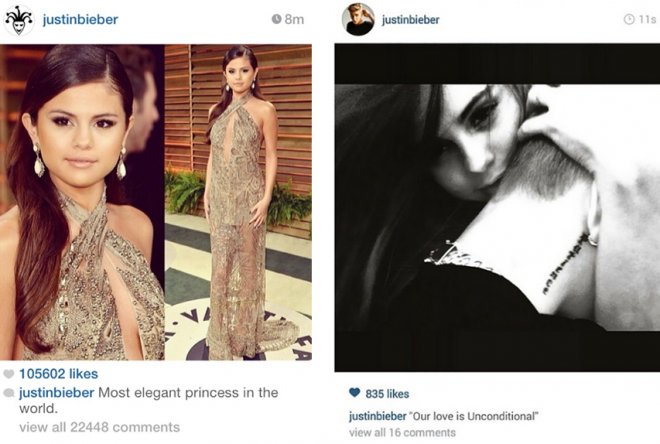
Task: View the 105602 likes list
Action: [59, 374]
